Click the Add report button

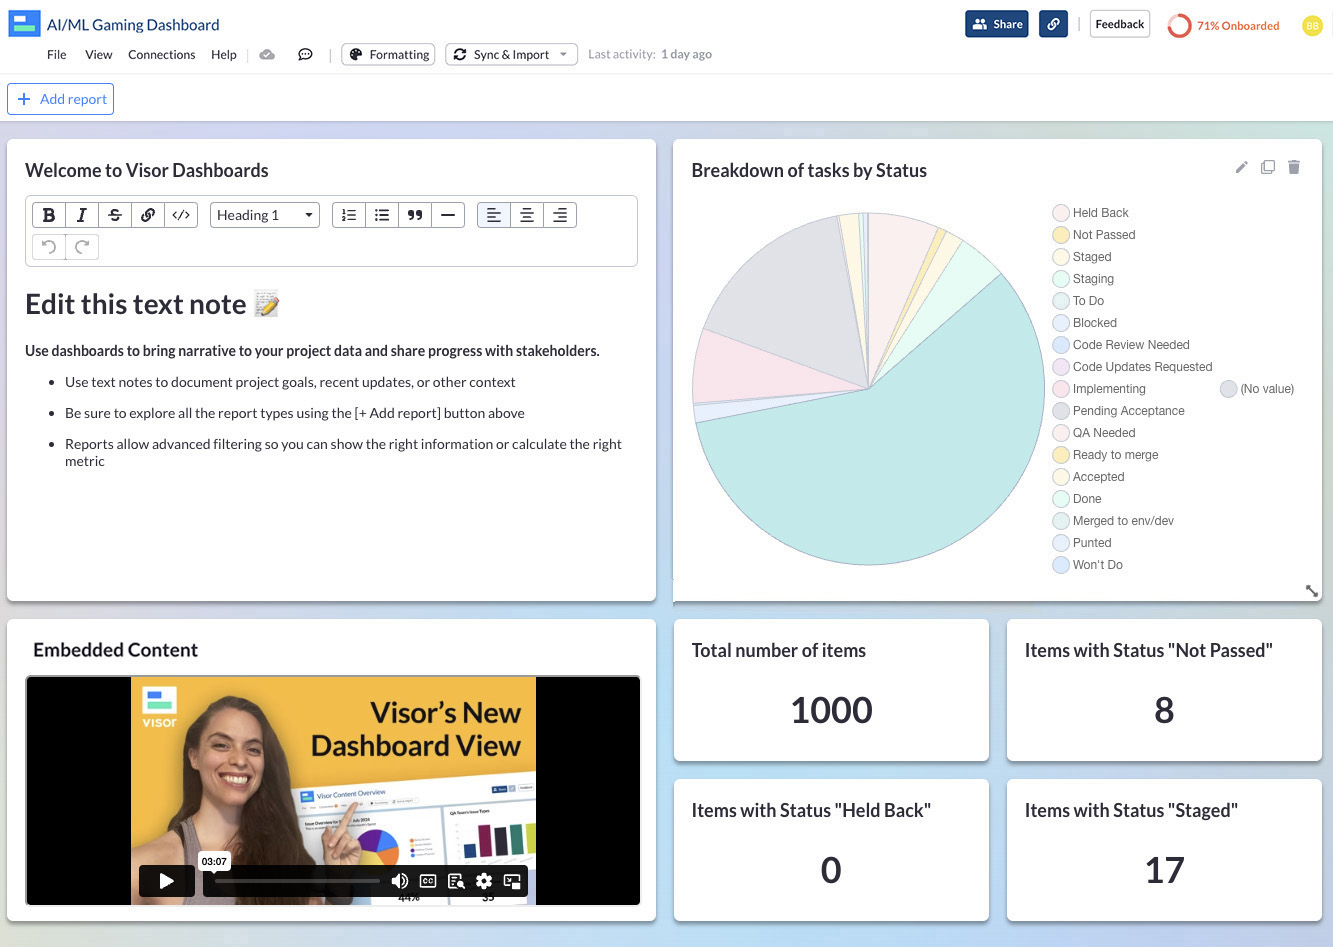point(60,99)
